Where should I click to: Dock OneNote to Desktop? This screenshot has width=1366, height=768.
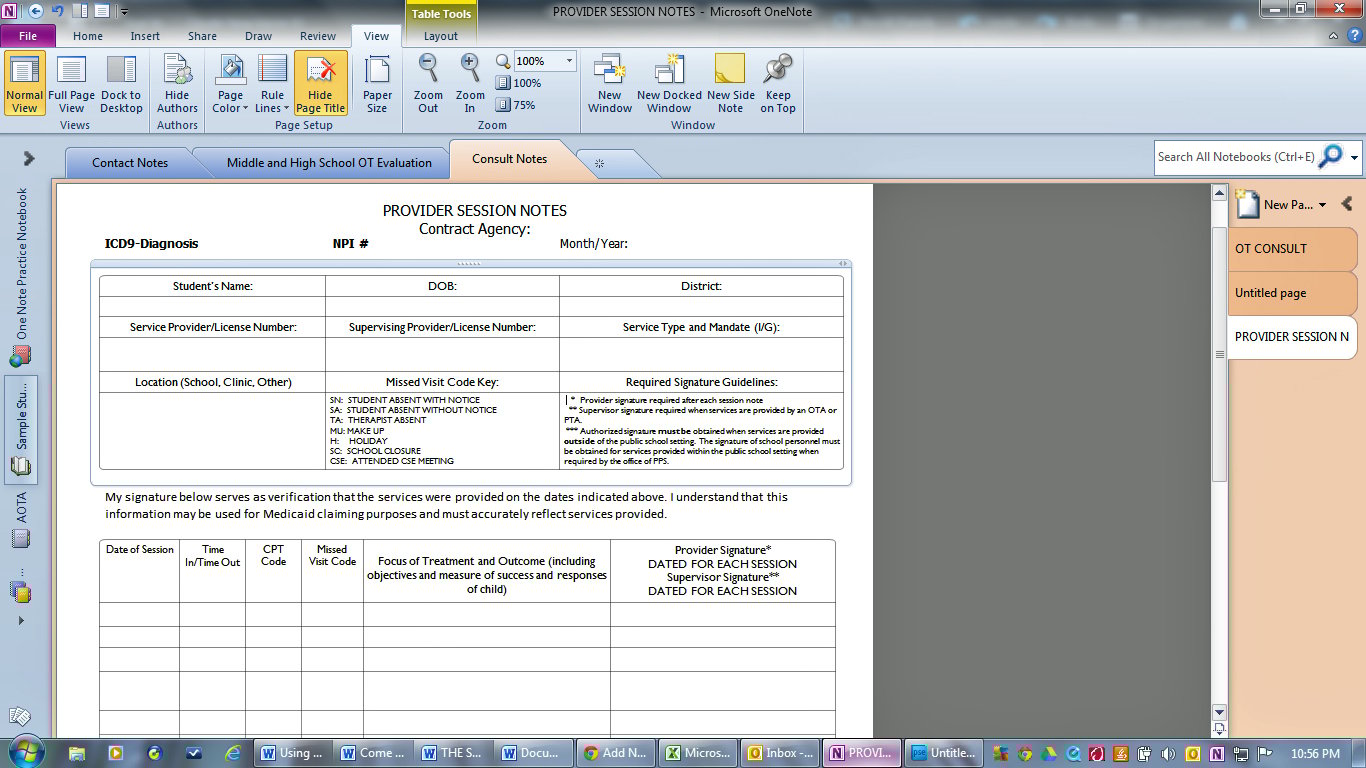tap(121, 84)
